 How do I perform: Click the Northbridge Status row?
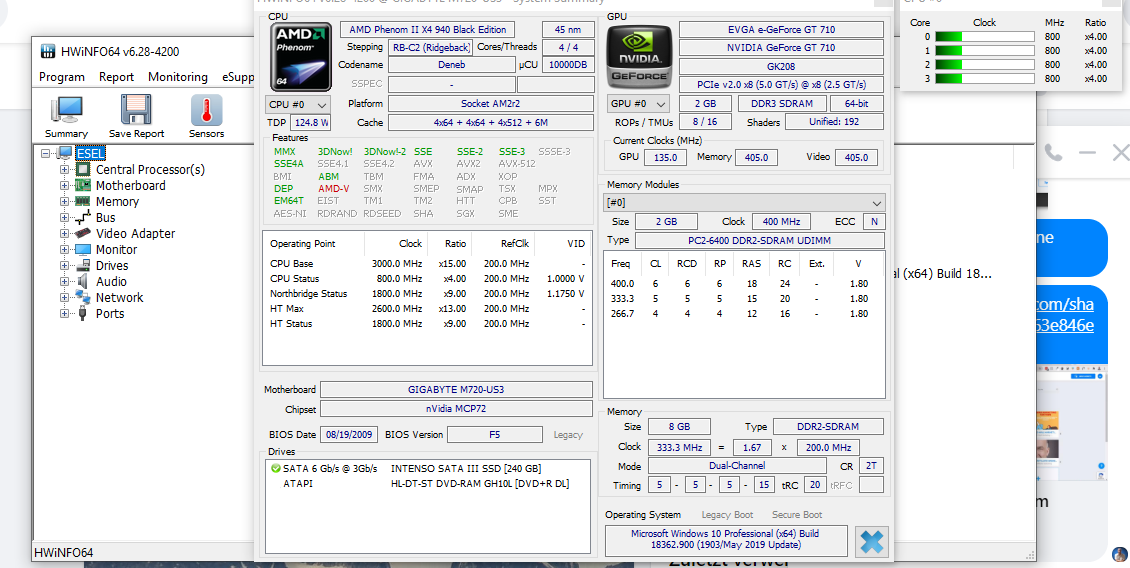pos(427,293)
